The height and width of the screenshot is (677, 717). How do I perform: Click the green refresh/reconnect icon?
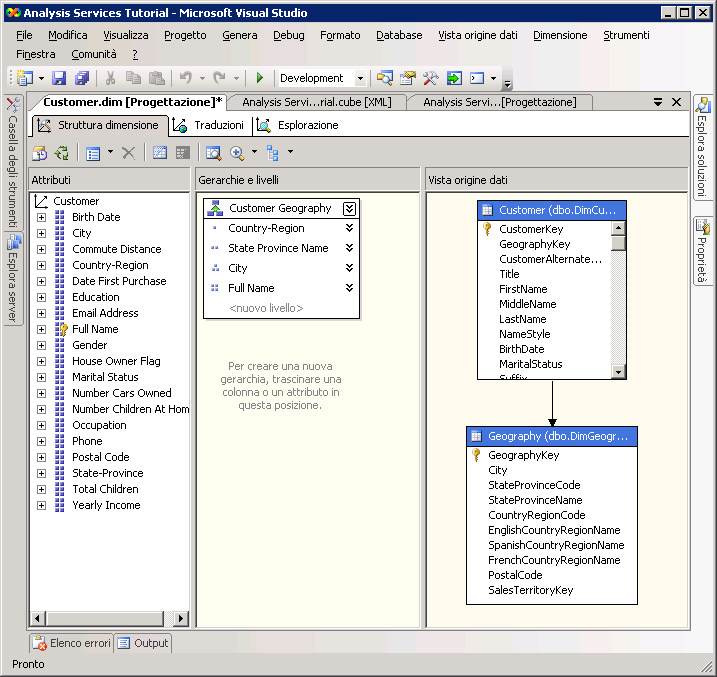(x=62, y=153)
